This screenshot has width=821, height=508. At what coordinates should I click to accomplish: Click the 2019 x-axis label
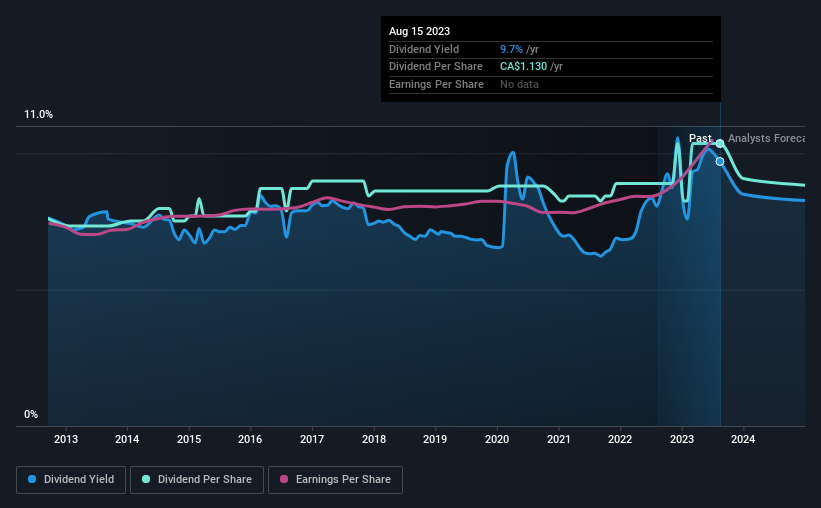click(x=435, y=439)
